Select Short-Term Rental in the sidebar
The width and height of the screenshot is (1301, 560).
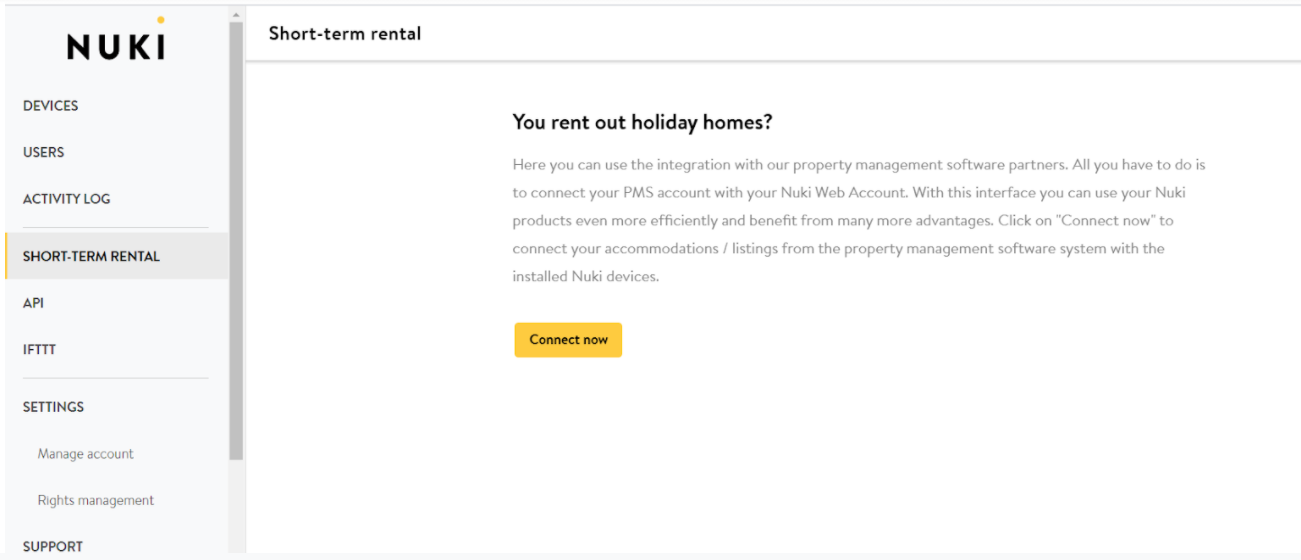(x=91, y=256)
